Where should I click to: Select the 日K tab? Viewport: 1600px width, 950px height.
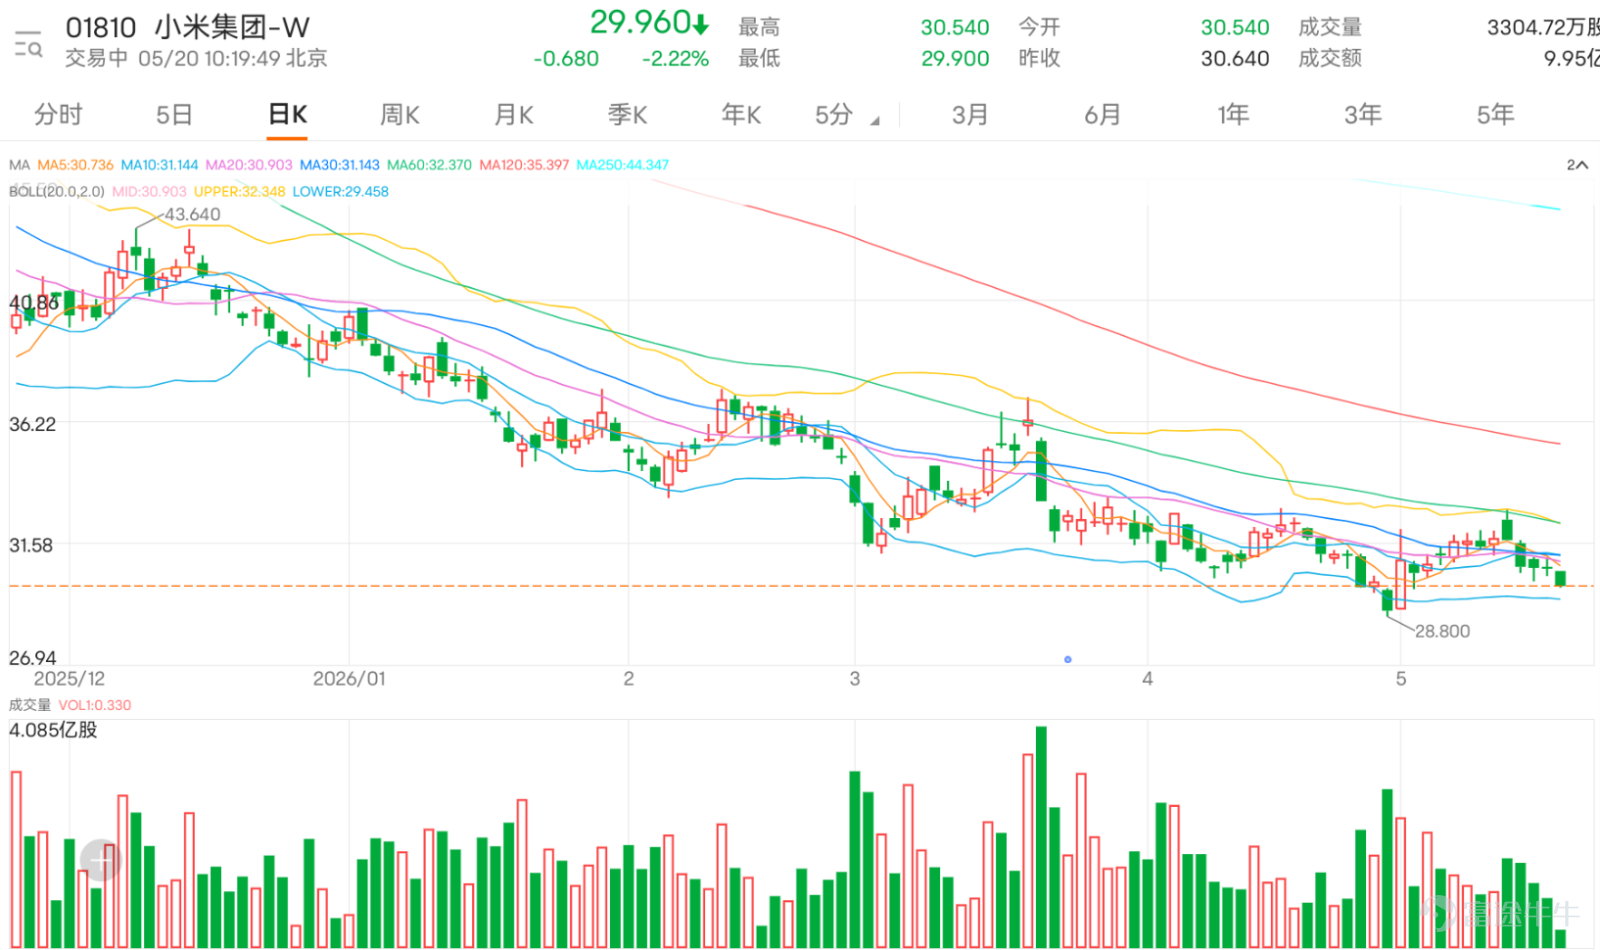pos(288,115)
